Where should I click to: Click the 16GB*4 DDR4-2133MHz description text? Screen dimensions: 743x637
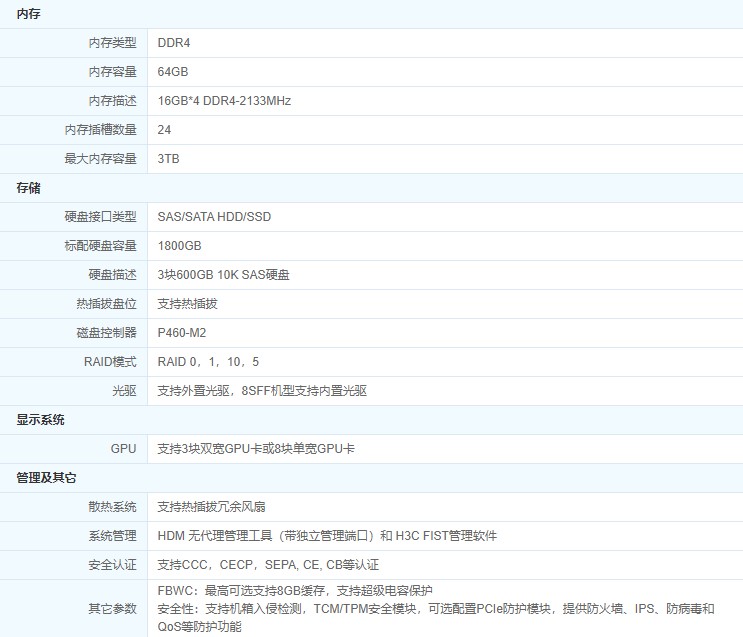click(x=224, y=101)
